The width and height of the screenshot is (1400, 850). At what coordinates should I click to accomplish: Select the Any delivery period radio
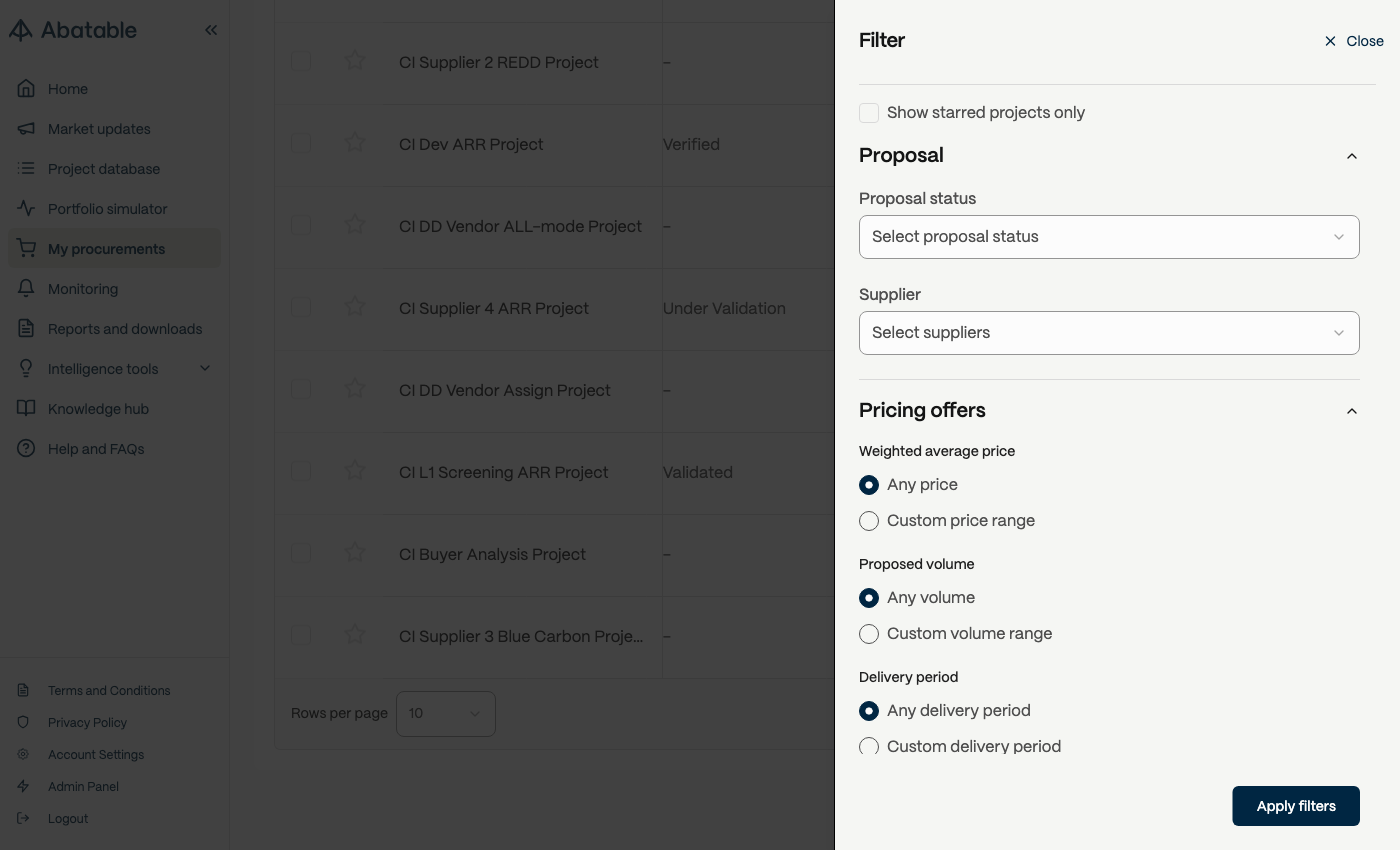point(869,711)
